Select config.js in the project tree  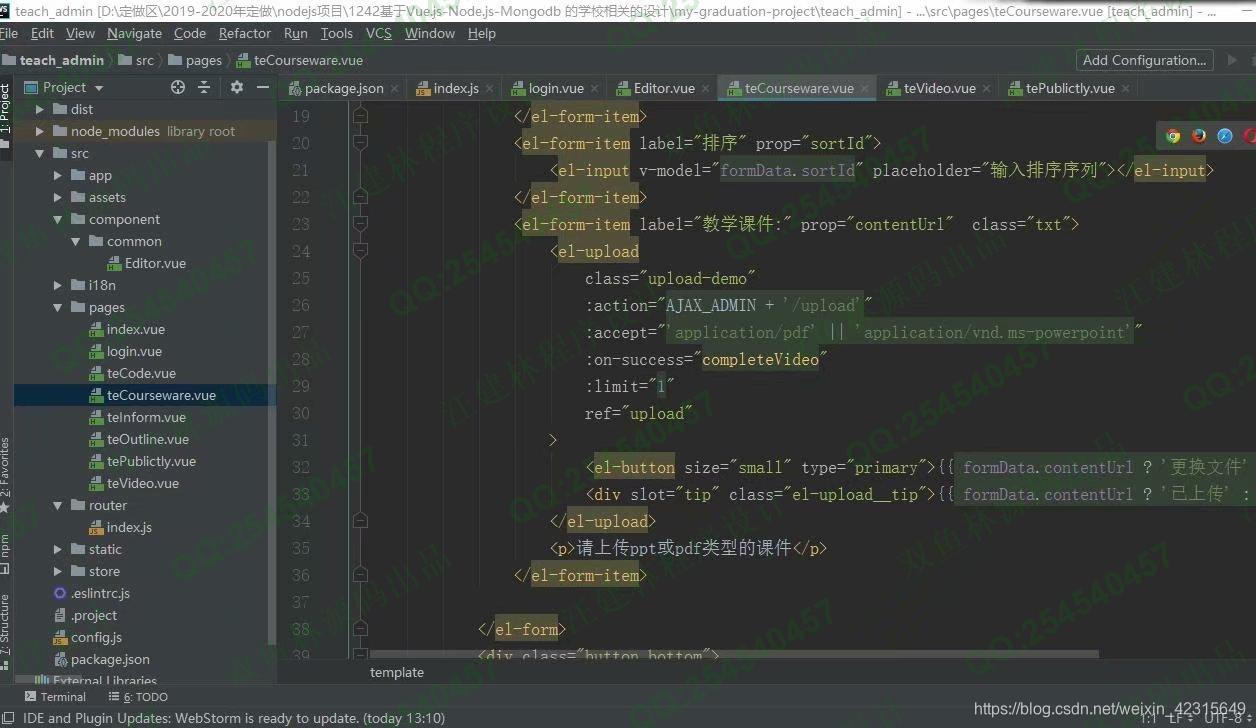tap(96, 637)
